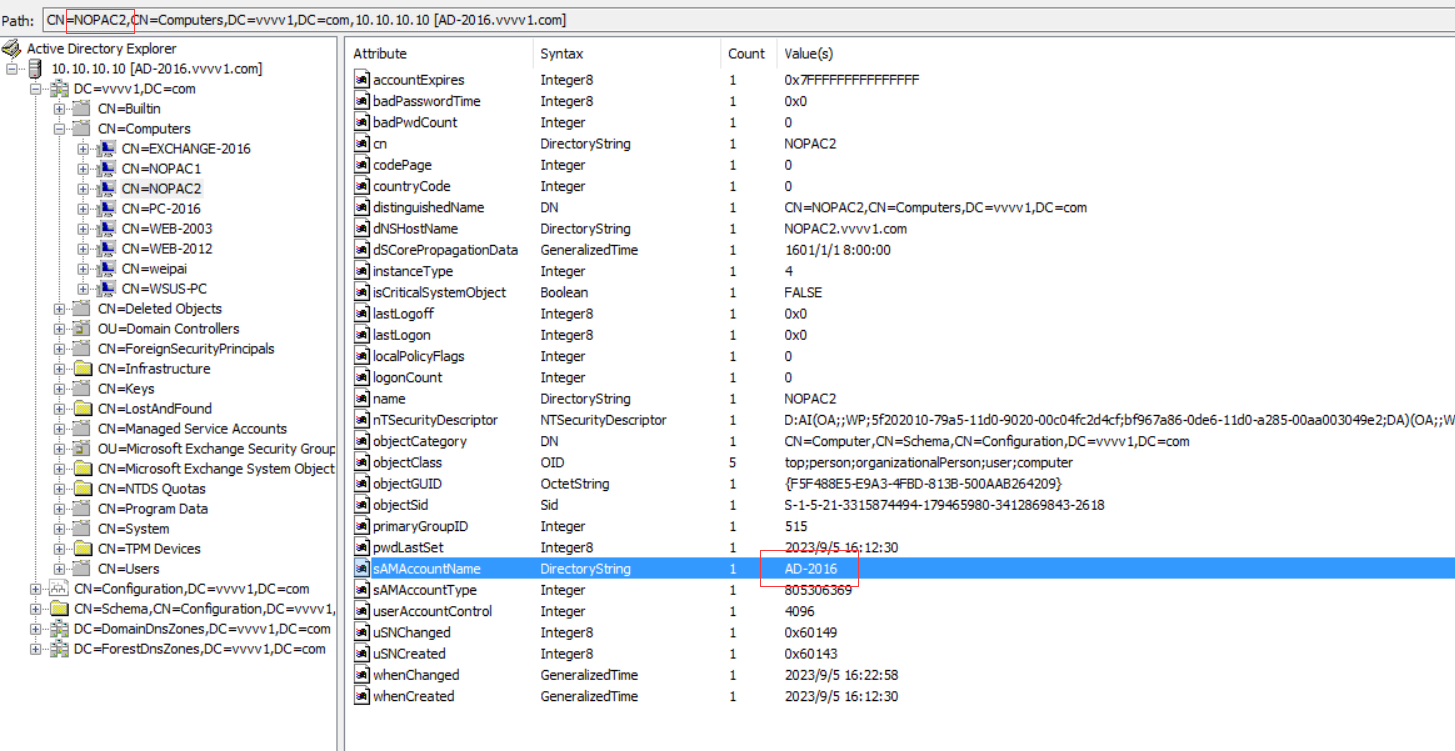Select the uSNChanged attribute row

(900, 632)
